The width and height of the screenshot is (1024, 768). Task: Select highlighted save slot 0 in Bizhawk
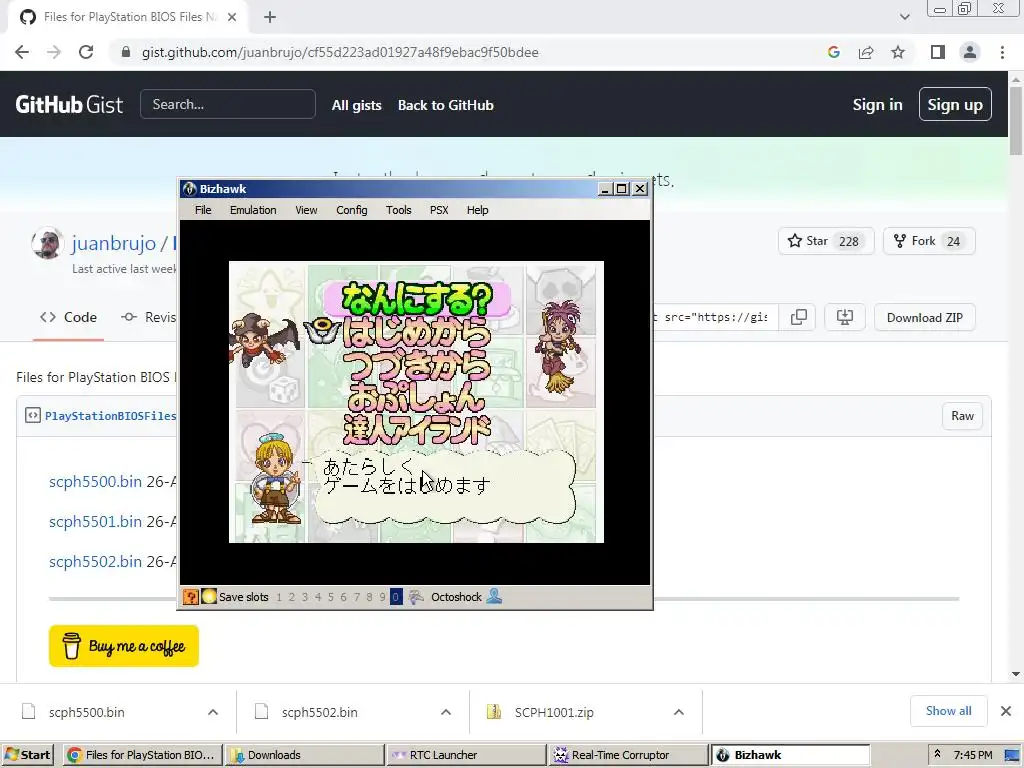pos(396,597)
